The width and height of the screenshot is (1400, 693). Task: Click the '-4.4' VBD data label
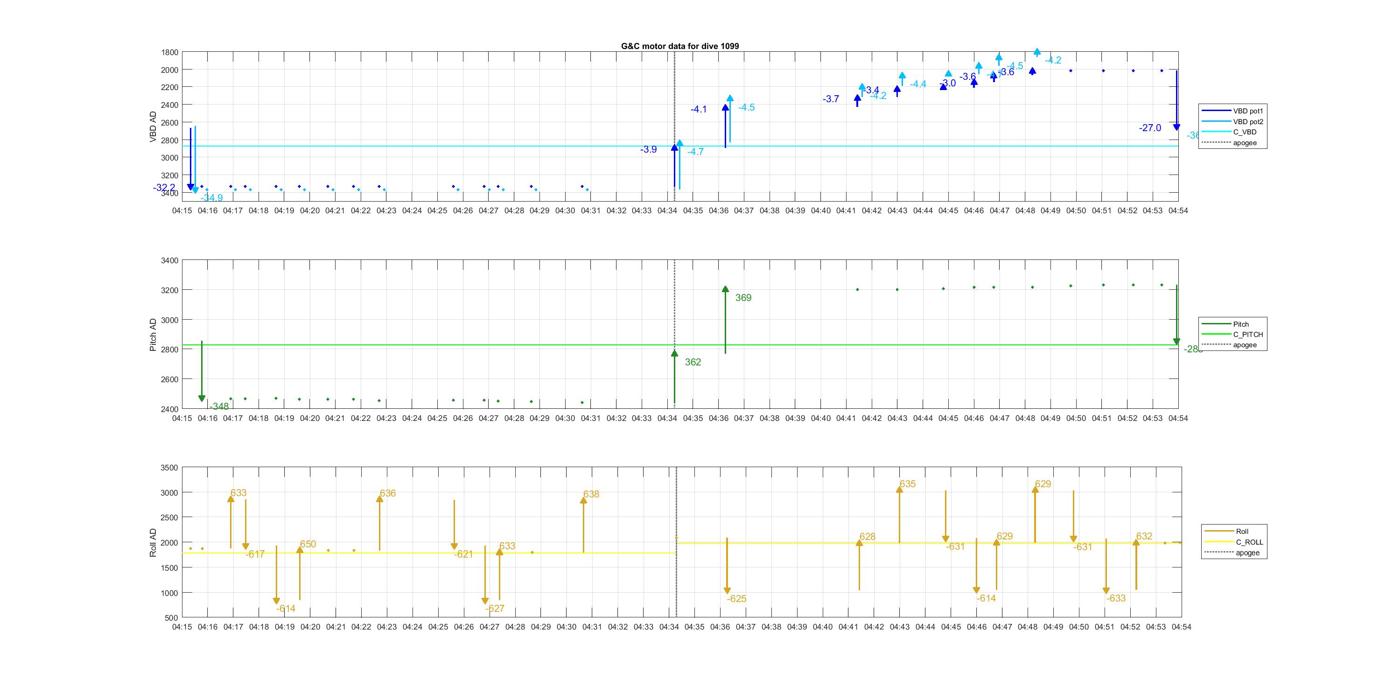tap(918, 84)
